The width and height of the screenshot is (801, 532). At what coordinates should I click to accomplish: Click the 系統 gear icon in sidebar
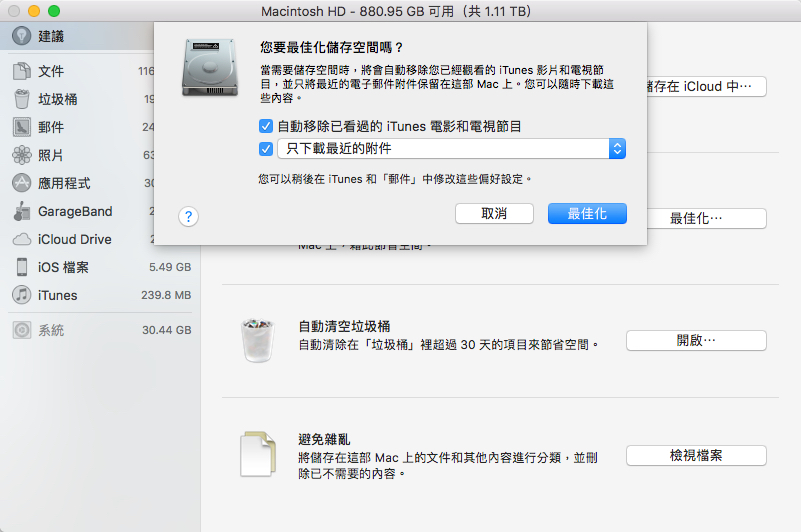[21, 330]
